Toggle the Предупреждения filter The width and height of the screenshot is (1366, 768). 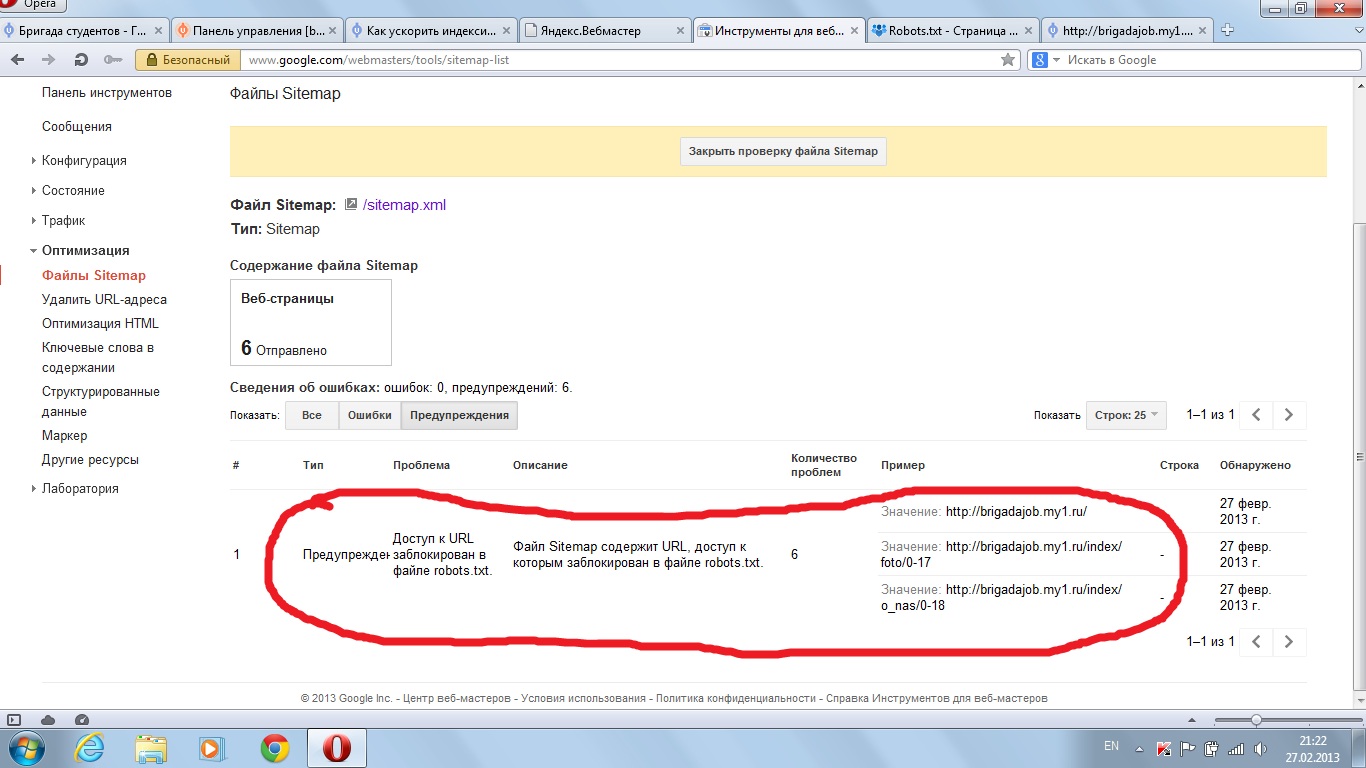click(x=459, y=415)
